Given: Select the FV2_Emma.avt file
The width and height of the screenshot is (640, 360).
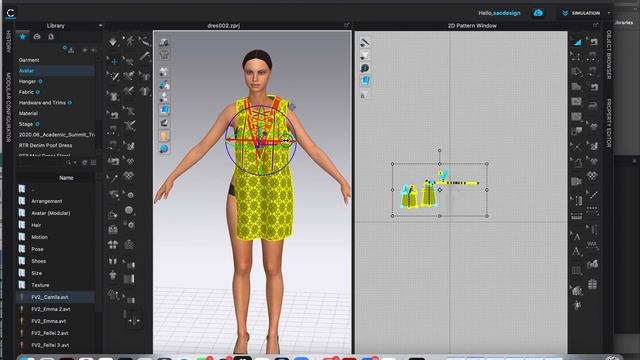Looking at the screenshot, I should 49,321.
